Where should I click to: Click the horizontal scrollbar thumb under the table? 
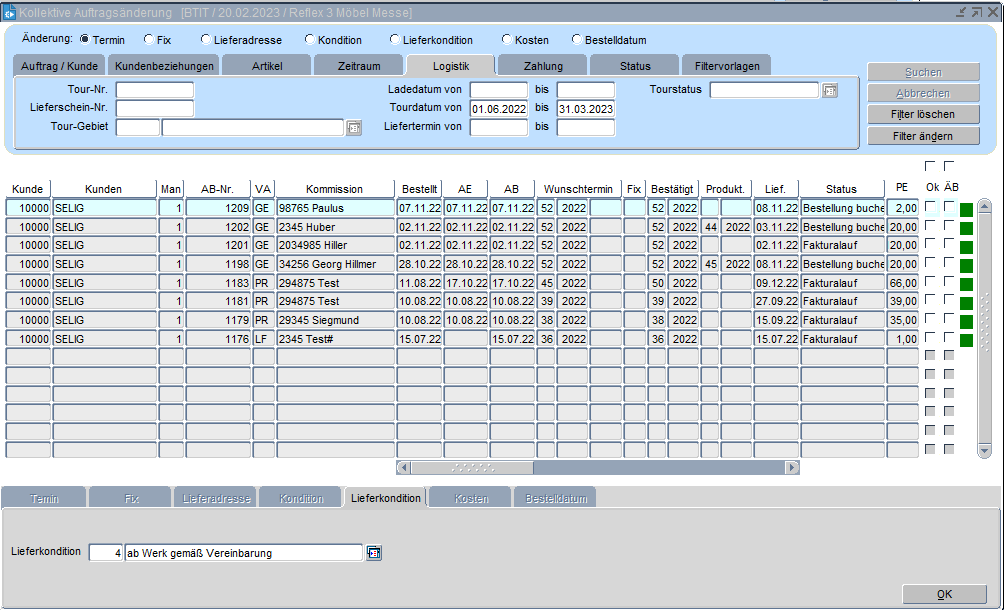(x=472, y=467)
